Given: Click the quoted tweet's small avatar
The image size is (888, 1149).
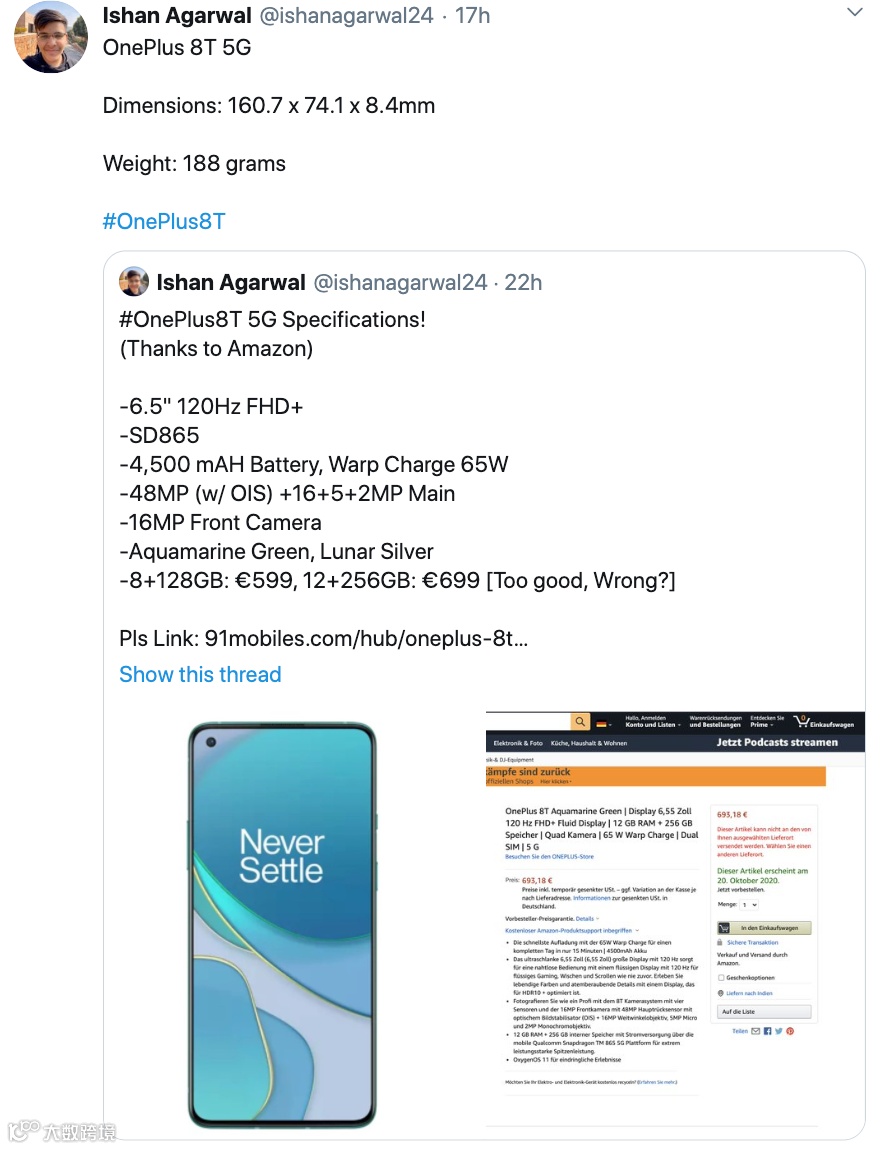Looking at the screenshot, I should [134, 281].
